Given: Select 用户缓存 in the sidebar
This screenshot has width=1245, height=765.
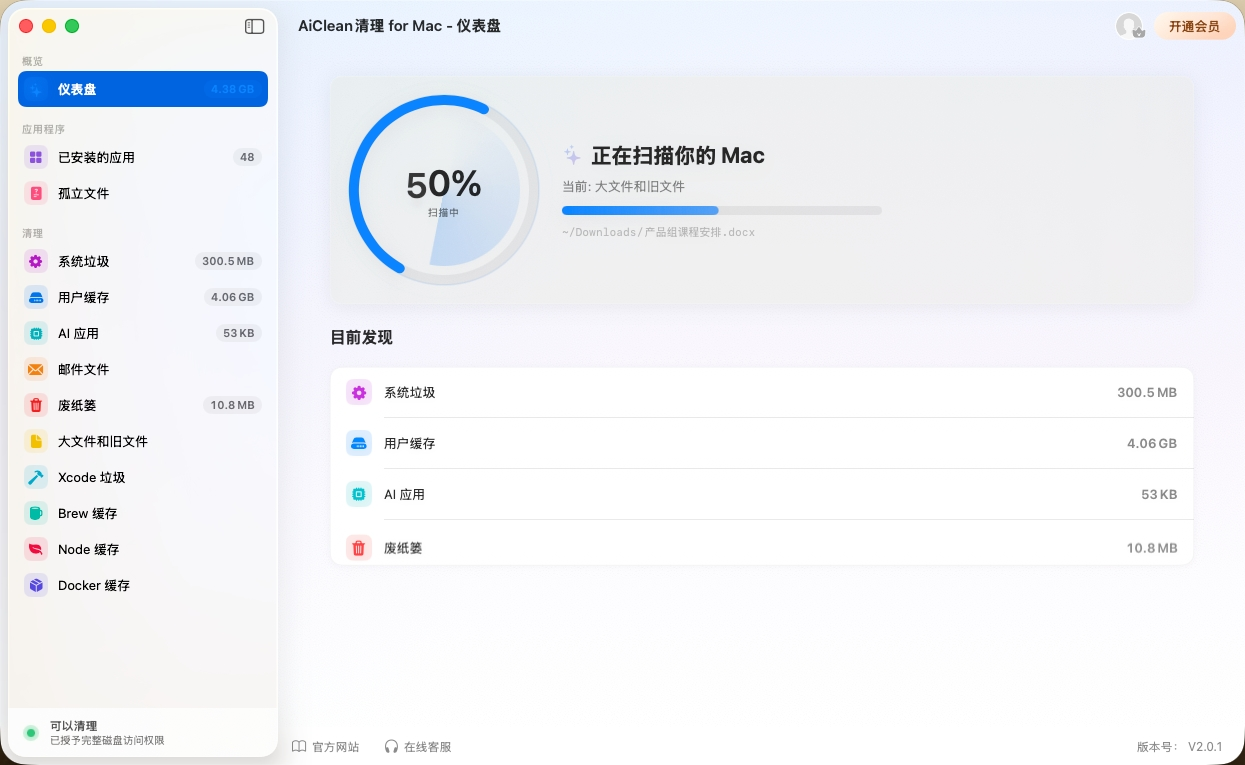Looking at the screenshot, I should [143, 297].
